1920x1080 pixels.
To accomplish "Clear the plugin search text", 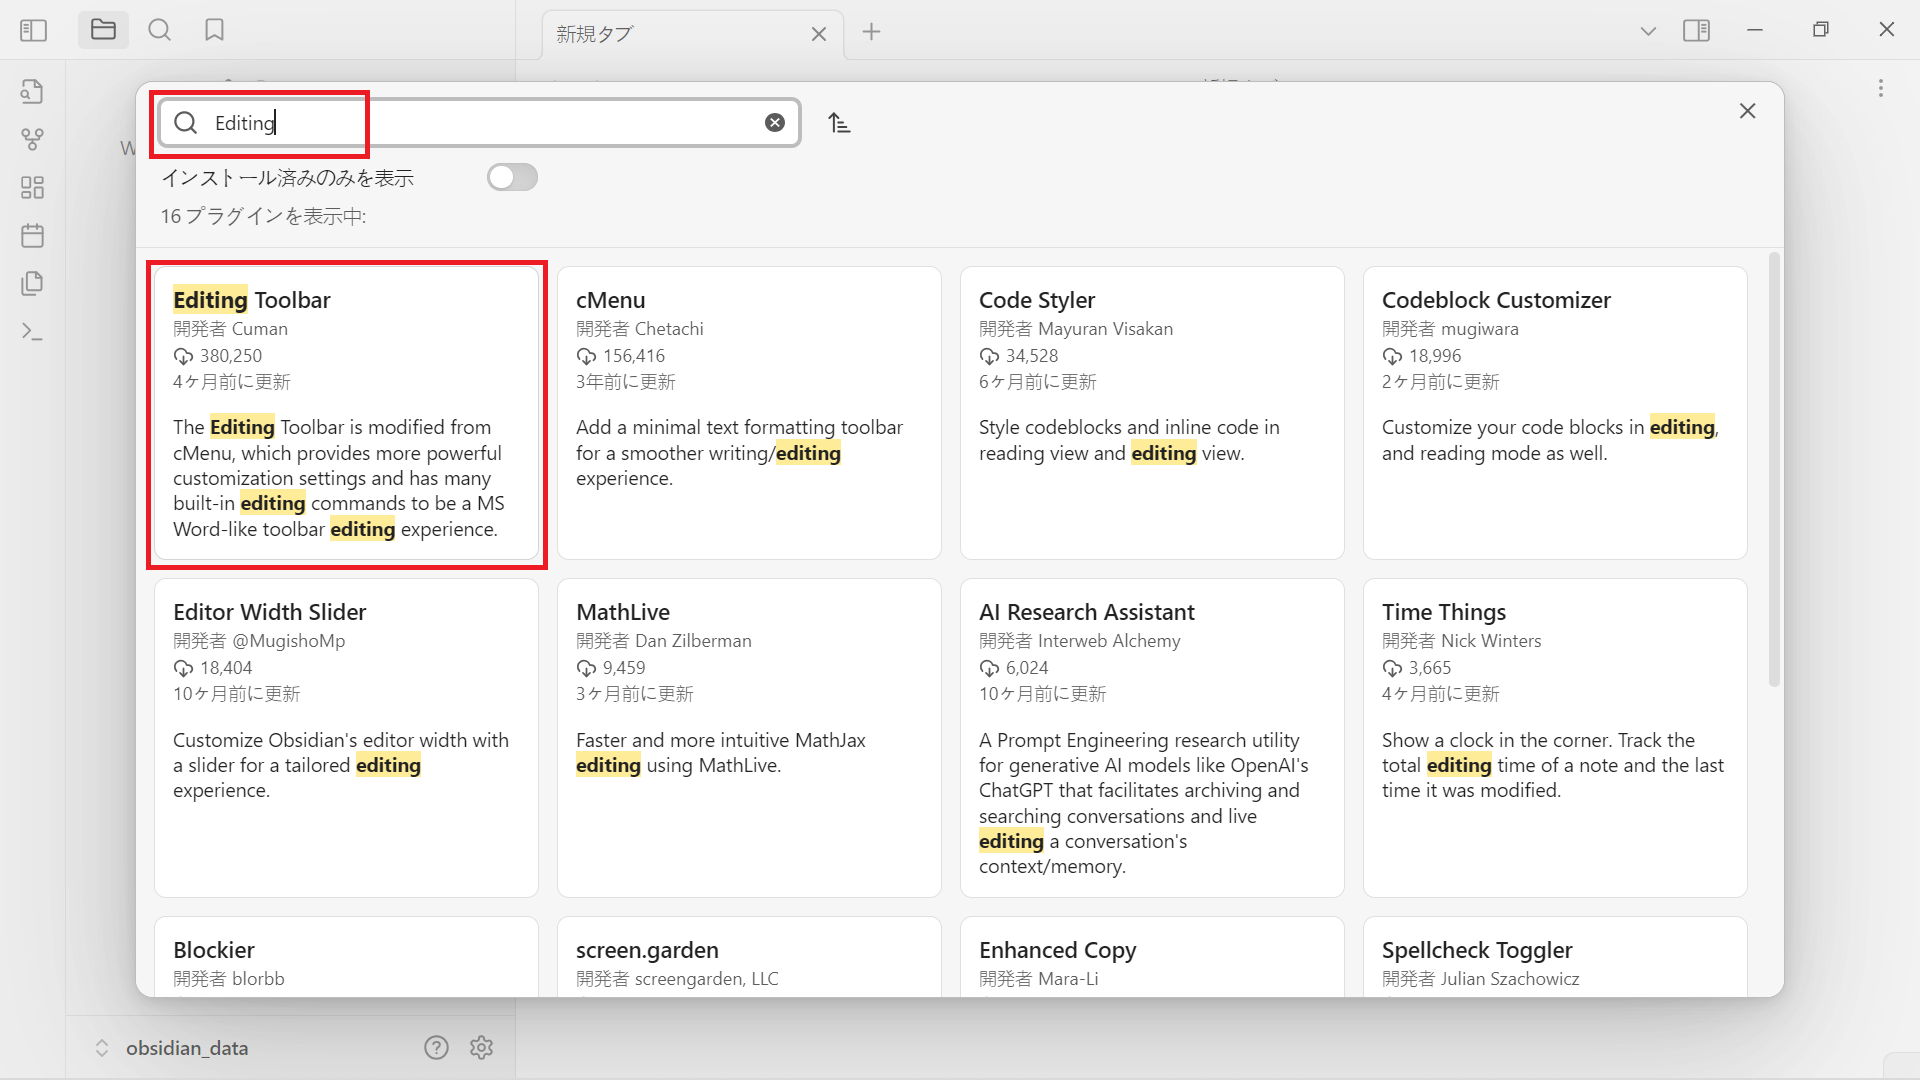I will pyautogui.click(x=775, y=123).
